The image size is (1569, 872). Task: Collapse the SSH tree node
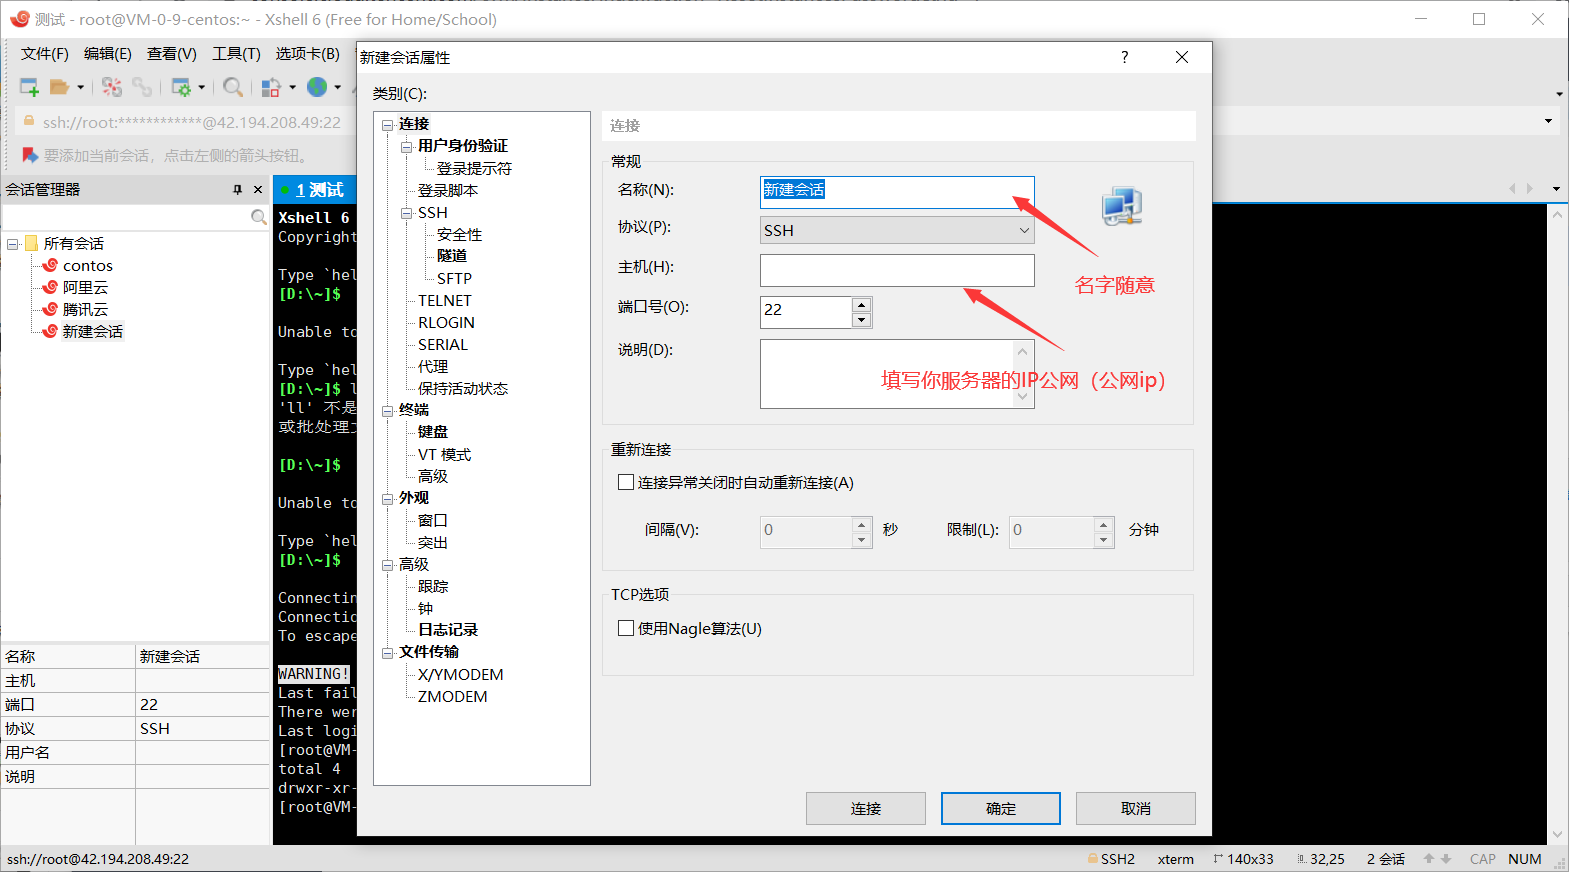point(407,213)
